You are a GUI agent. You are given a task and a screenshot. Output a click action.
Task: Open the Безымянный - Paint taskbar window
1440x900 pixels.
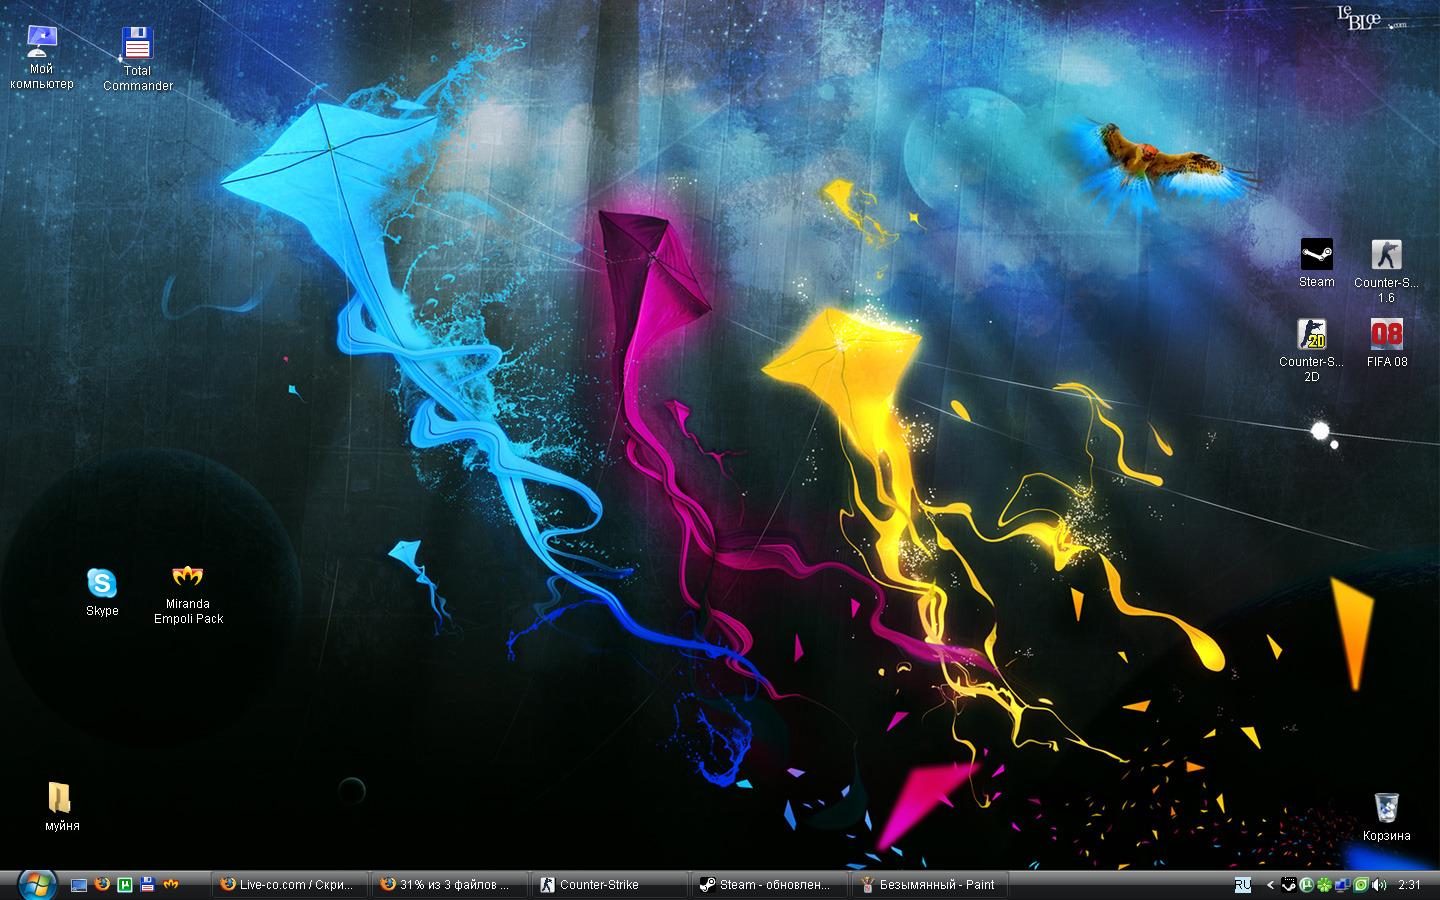coord(928,885)
